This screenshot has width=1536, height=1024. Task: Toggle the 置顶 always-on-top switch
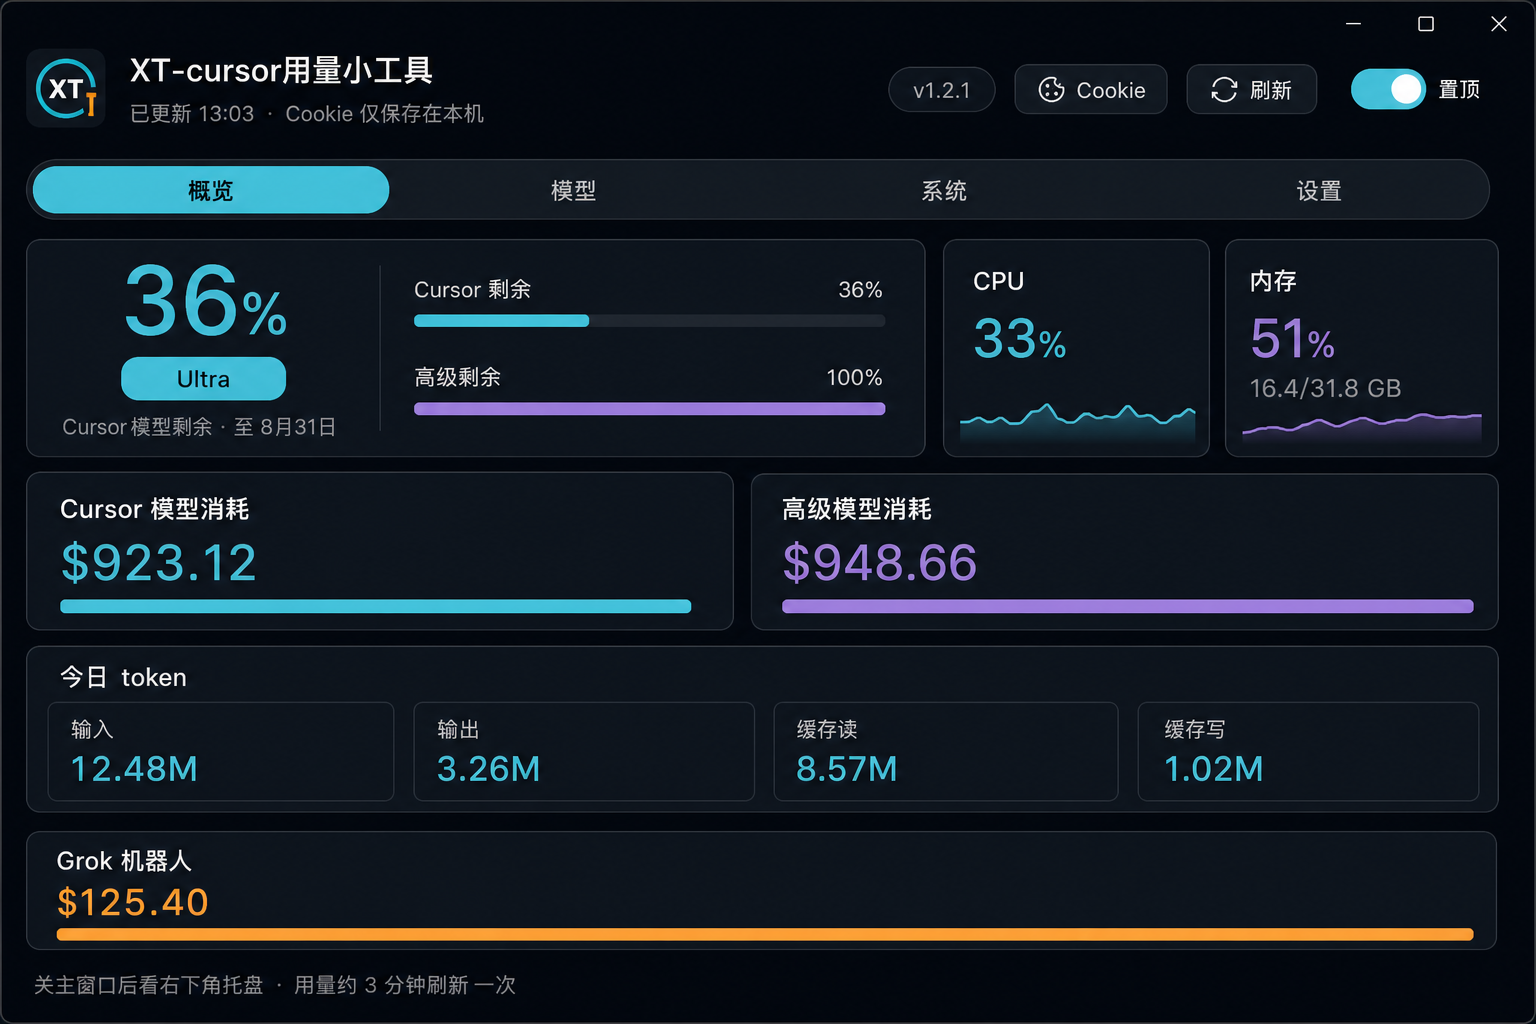click(x=1388, y=90)
